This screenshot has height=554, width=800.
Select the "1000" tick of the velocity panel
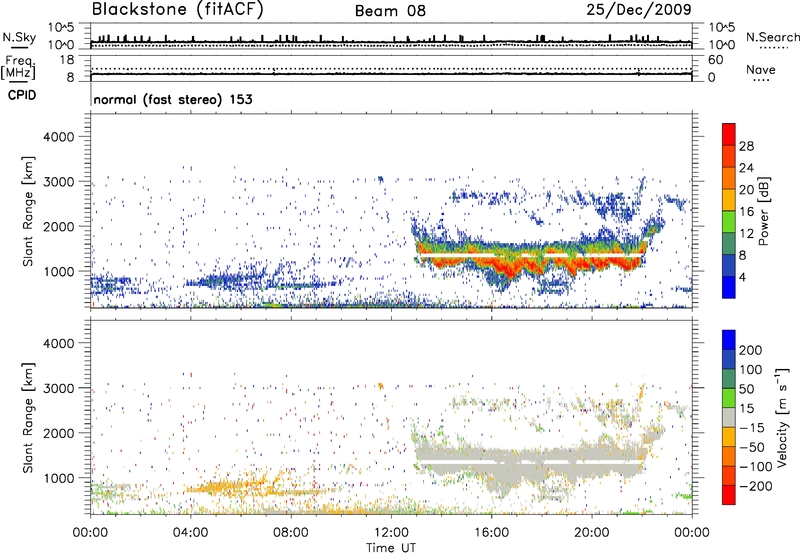pyautogui.click(x=58, y=477)
